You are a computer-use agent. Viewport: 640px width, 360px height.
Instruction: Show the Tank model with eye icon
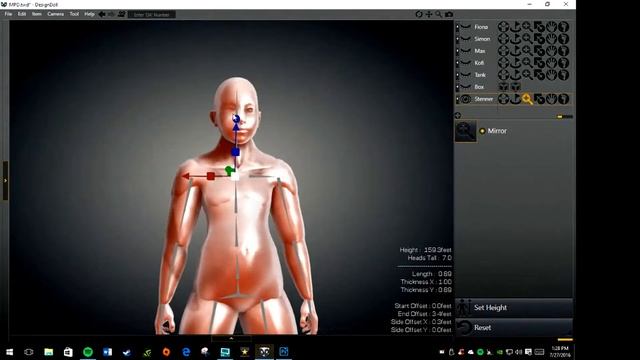[466, 75]
